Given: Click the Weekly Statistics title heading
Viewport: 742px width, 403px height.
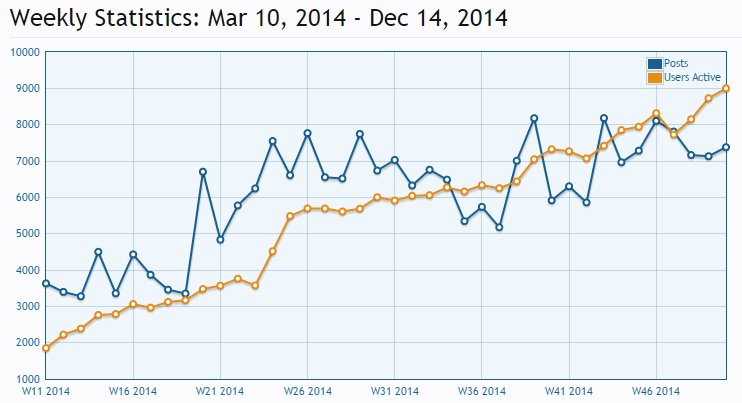Looking at the screenshot, I should tap(258, 18).
